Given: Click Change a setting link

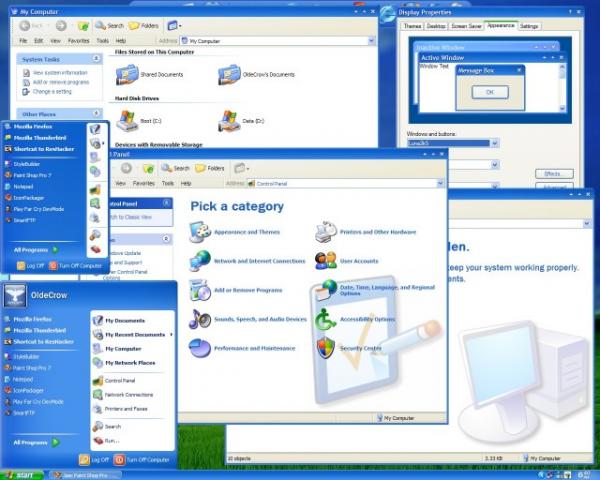Looking at the screenshot, I should 52,91.
